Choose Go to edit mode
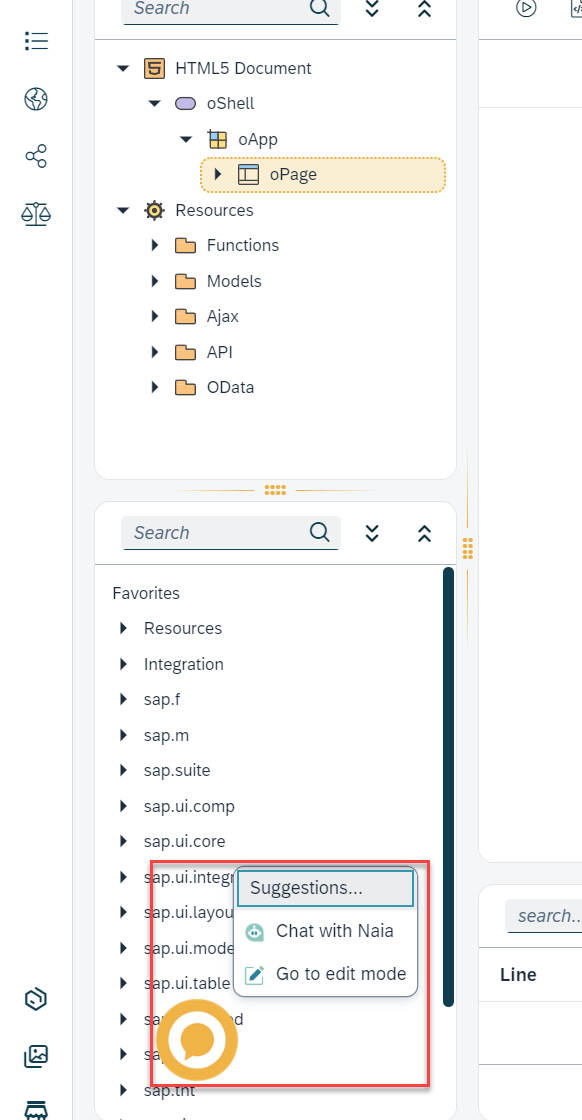Image resolution: width=582 pixels, height=1120 pixels. tap(326, 974)
